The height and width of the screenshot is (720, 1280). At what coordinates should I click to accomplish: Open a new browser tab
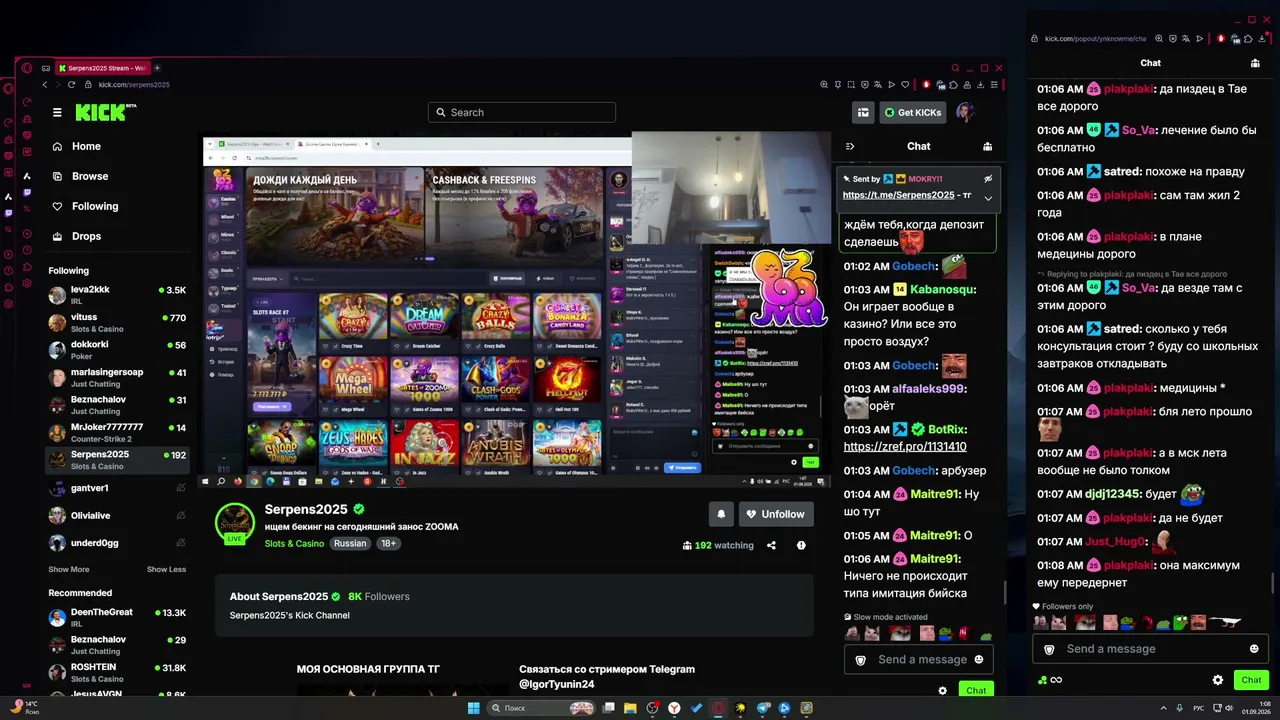(x=157, y=68)
